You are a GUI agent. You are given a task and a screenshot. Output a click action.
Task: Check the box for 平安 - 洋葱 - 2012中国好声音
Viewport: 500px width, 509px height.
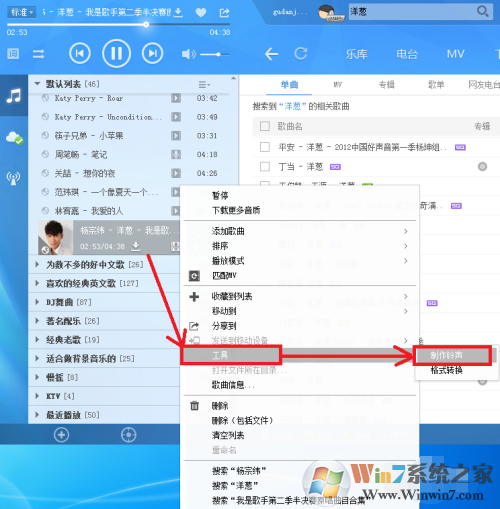[x=265, y=147]
